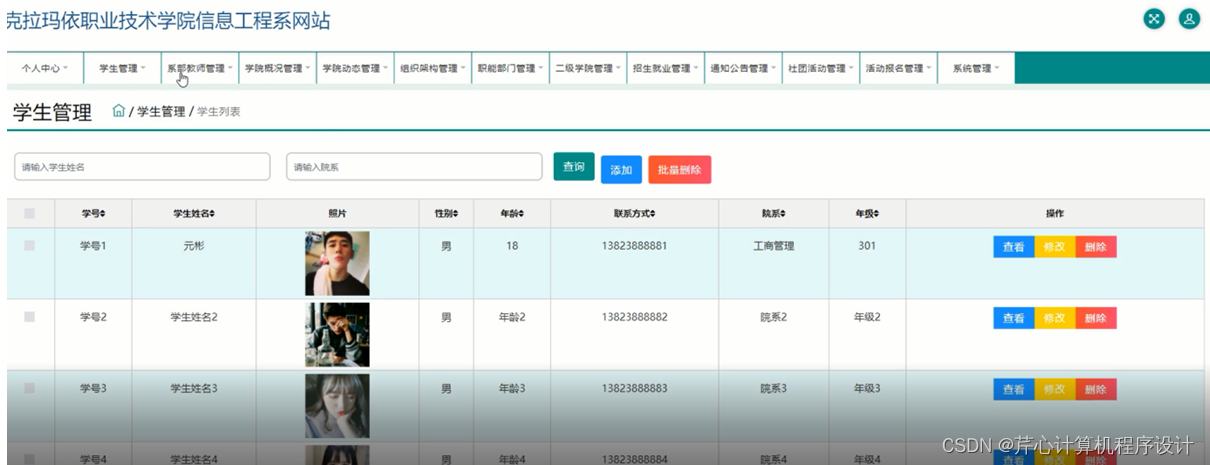The width and height of the screenshot is (1210, 465).
Task: Click the home icon in breadcrumb
Action: click(119, 111)
